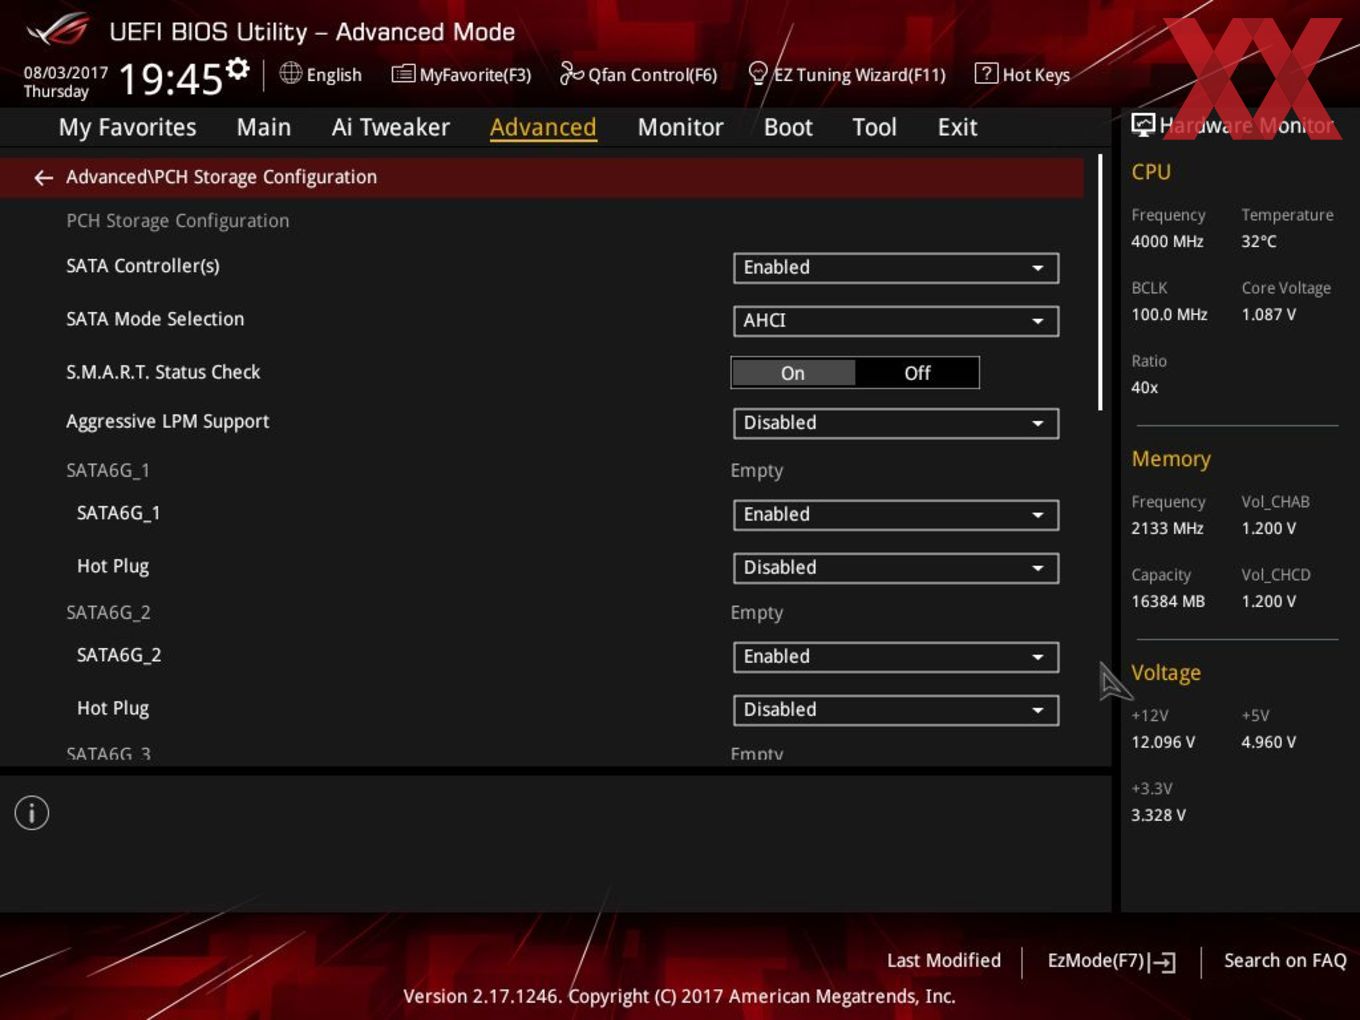Viewport: 1360px width, 1020px height.
Task: Click the 4000 MHz CPU frequency value
Action: pos(1167,241)
